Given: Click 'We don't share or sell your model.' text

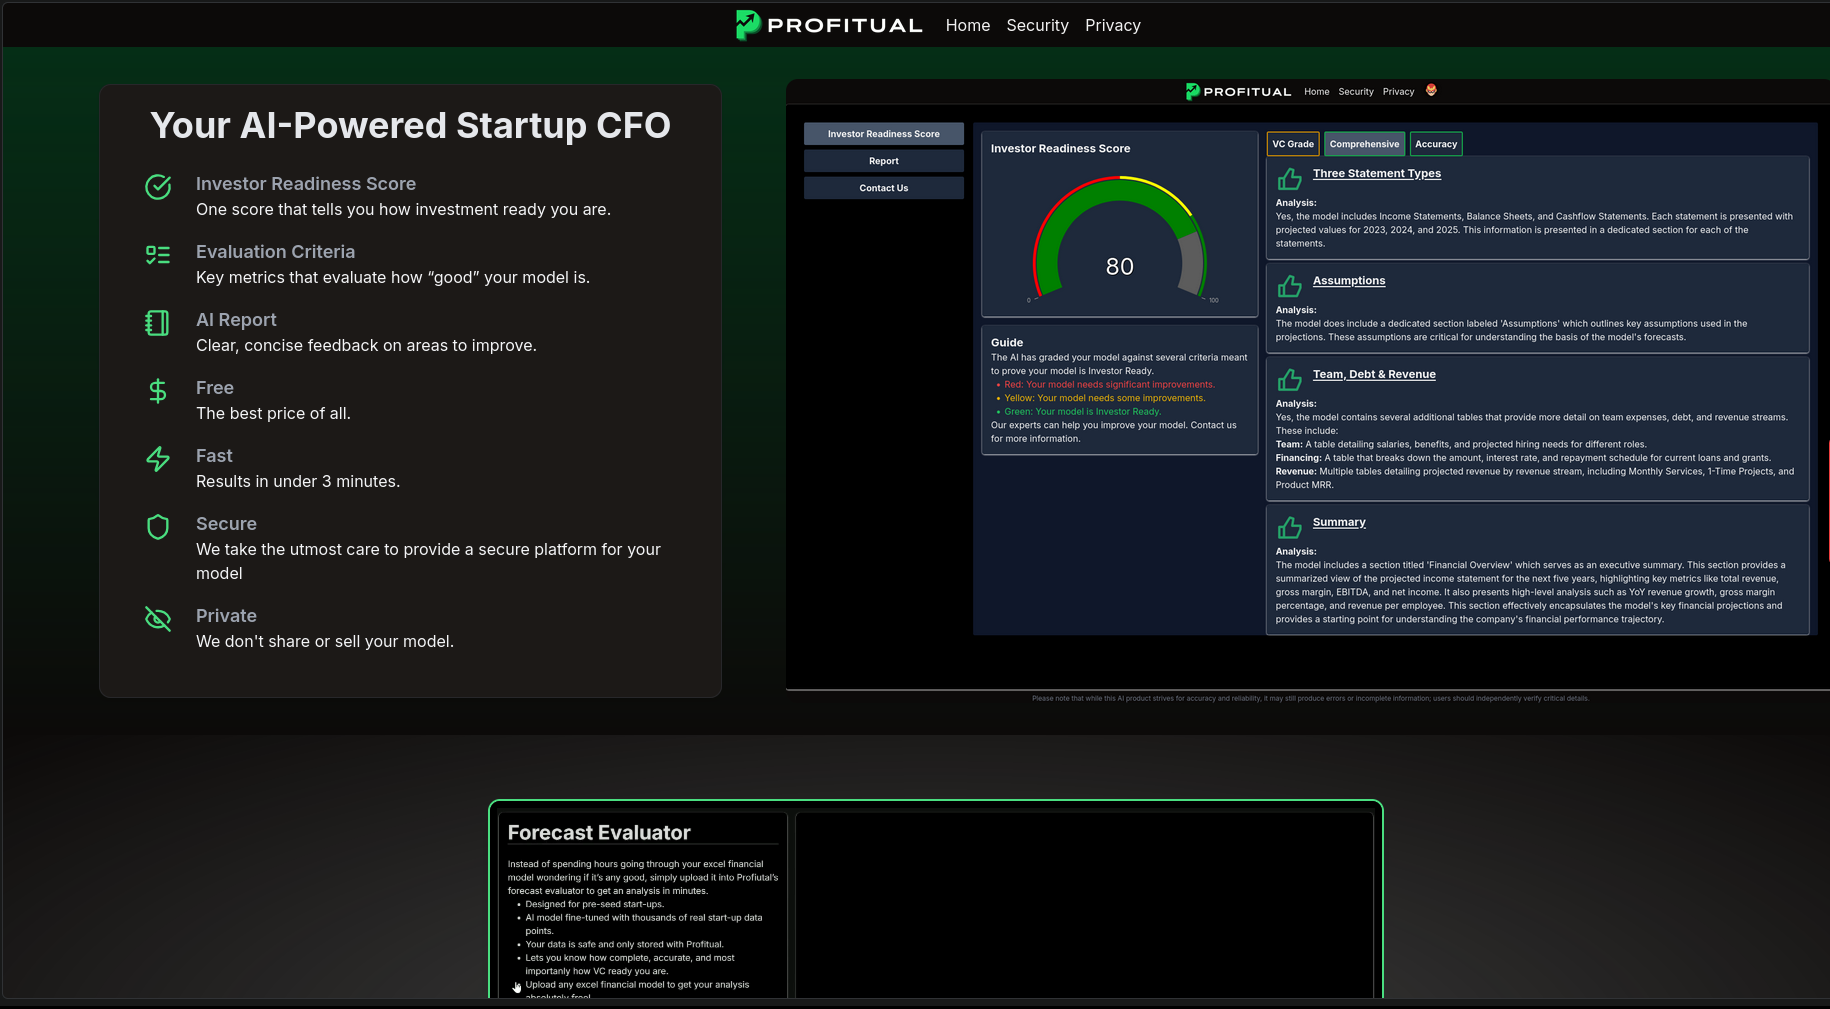Looking at the screenshot, I should 325,641.
